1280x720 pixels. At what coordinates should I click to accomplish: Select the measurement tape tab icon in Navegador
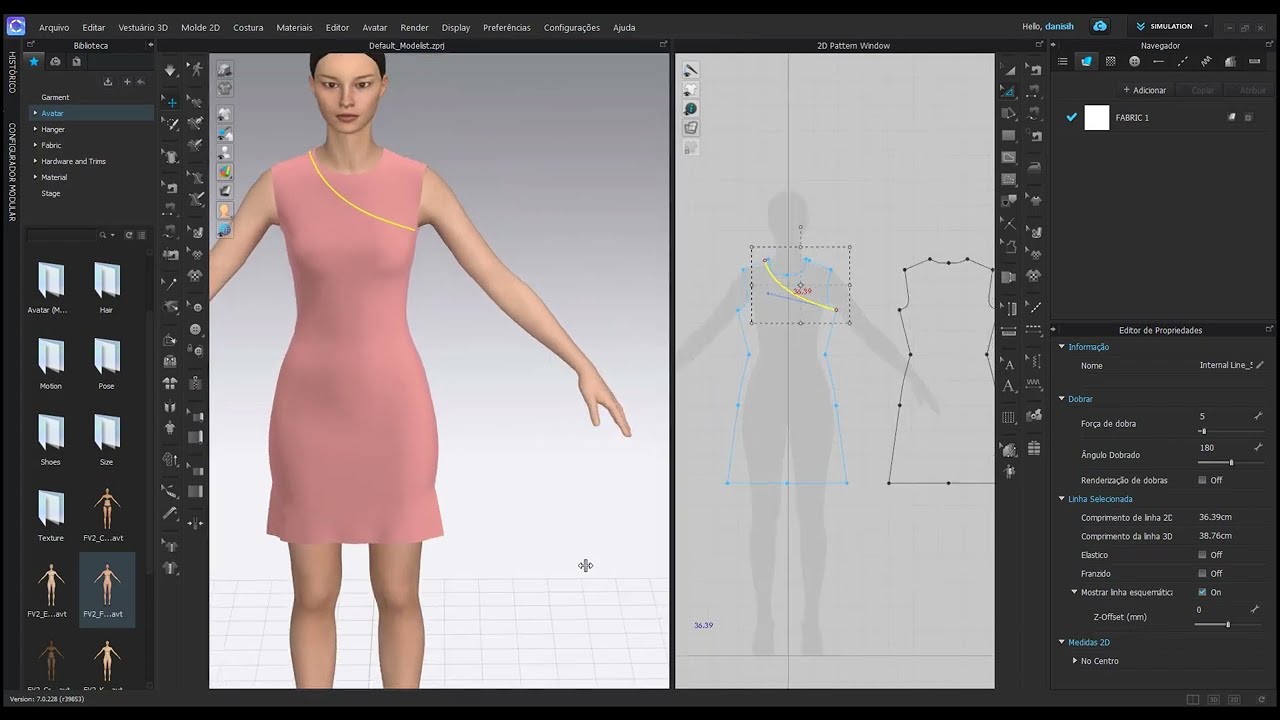click(1254, 61)
